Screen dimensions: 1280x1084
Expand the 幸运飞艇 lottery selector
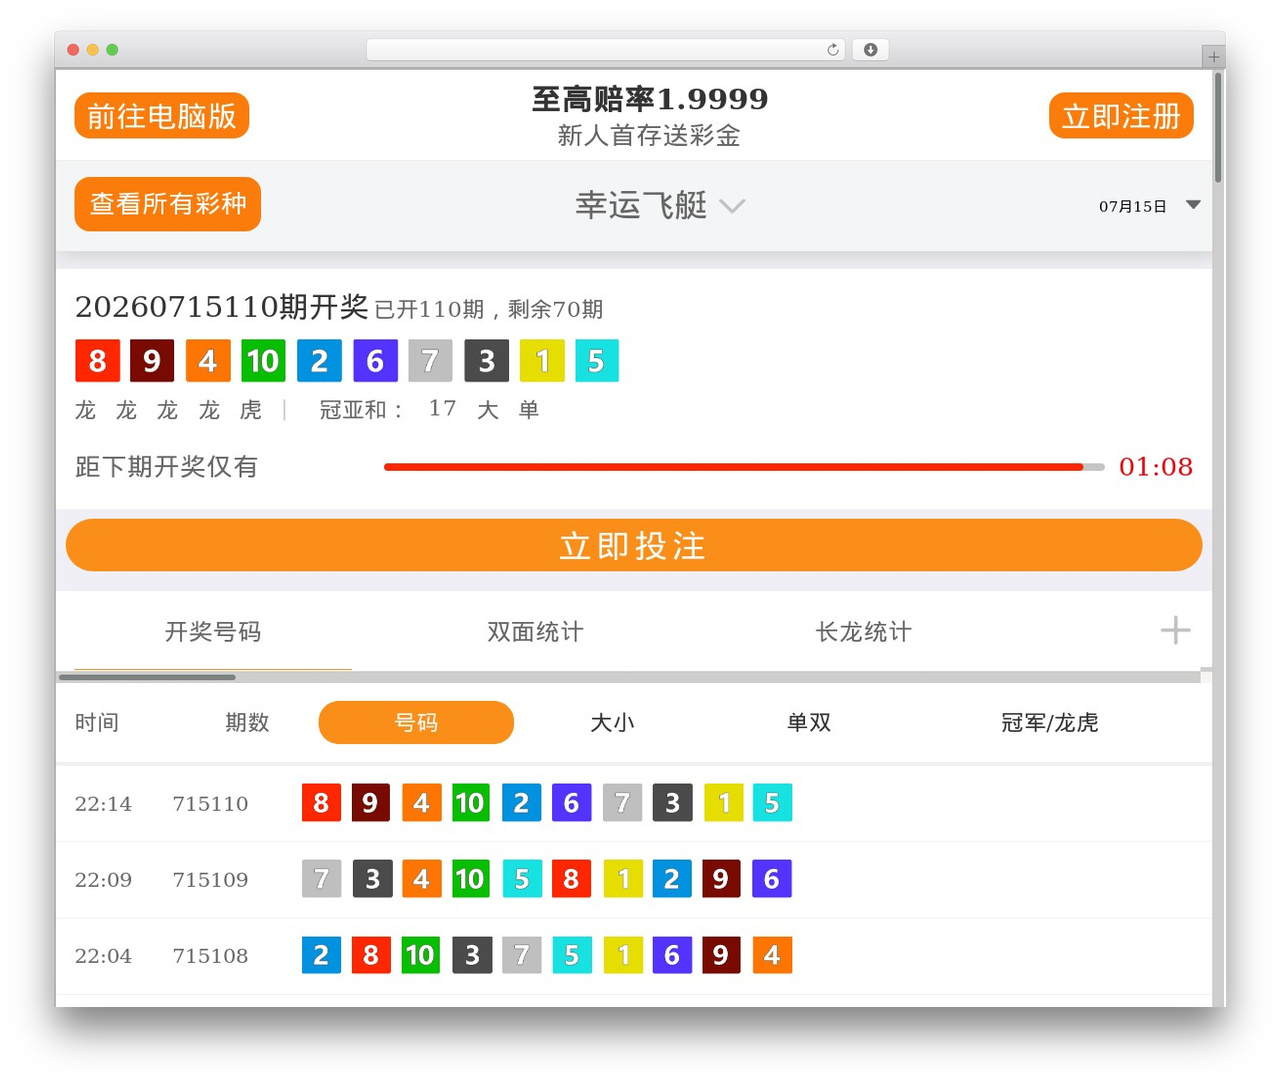click(659, 205)
